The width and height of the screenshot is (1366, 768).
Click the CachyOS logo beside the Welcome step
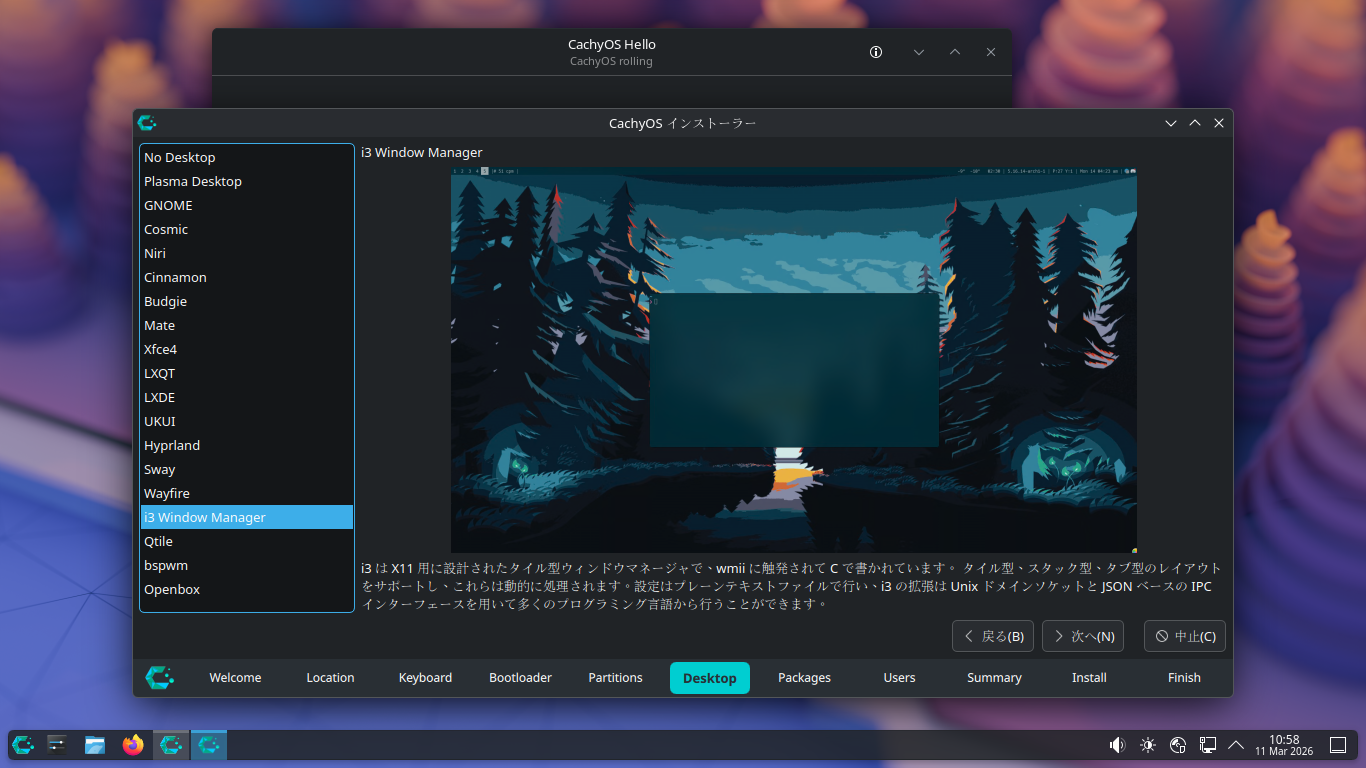point(159,678)
